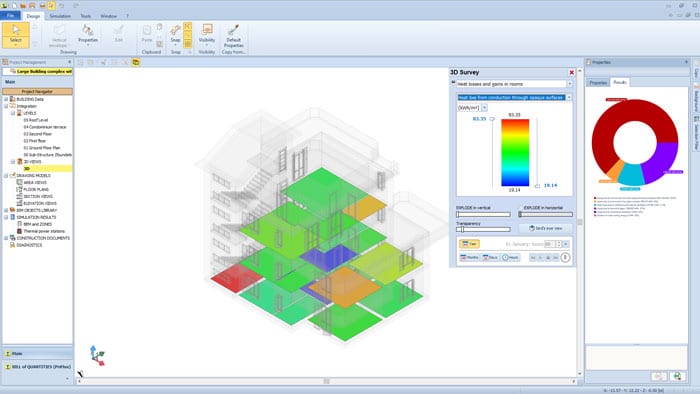Click the EXPLODE in horizontal slider
The image size is (700, 394).
(546, 215)
